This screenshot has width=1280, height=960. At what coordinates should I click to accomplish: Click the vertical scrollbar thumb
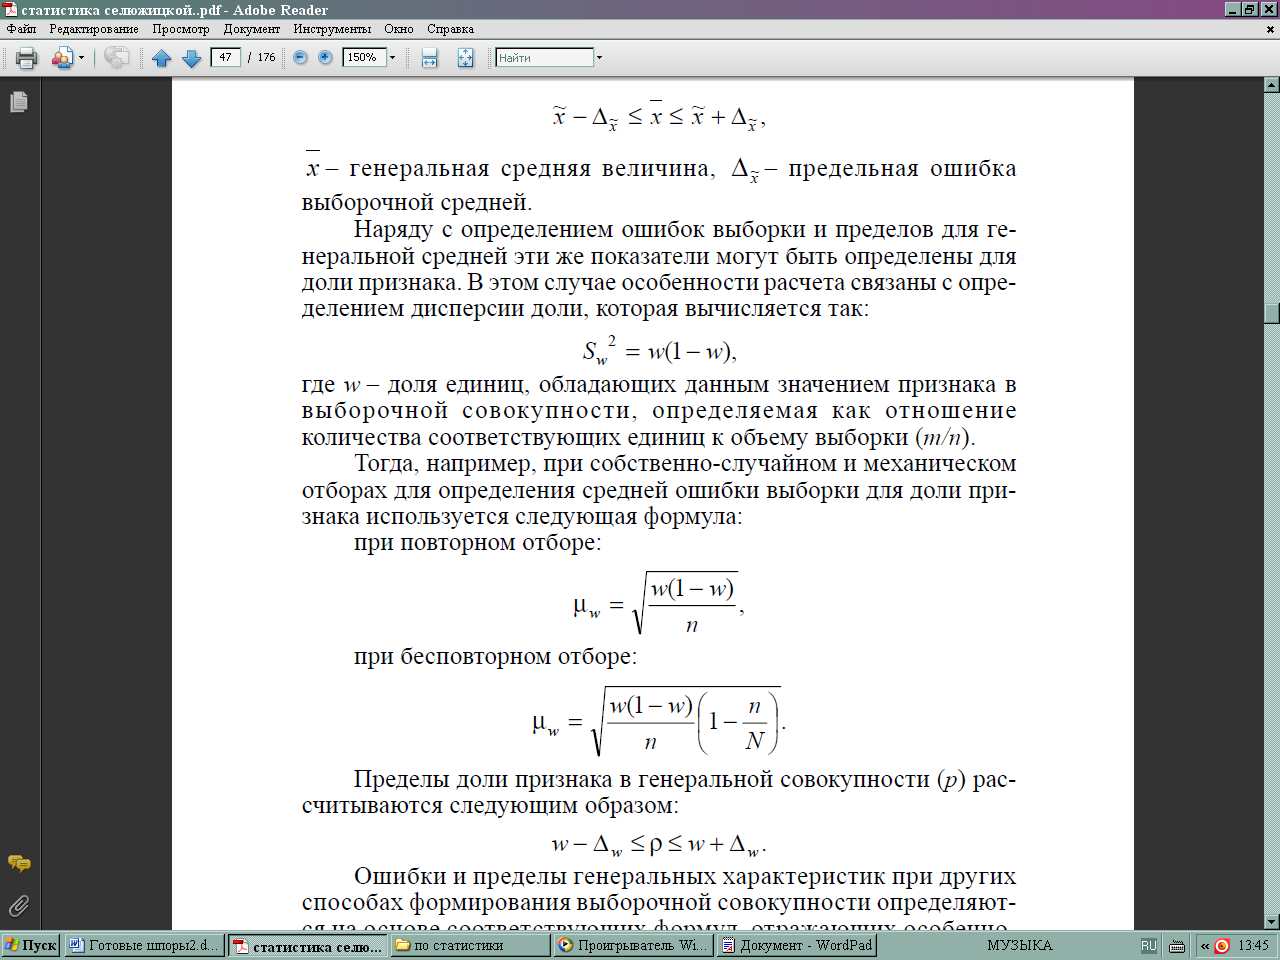(1272, 314)
